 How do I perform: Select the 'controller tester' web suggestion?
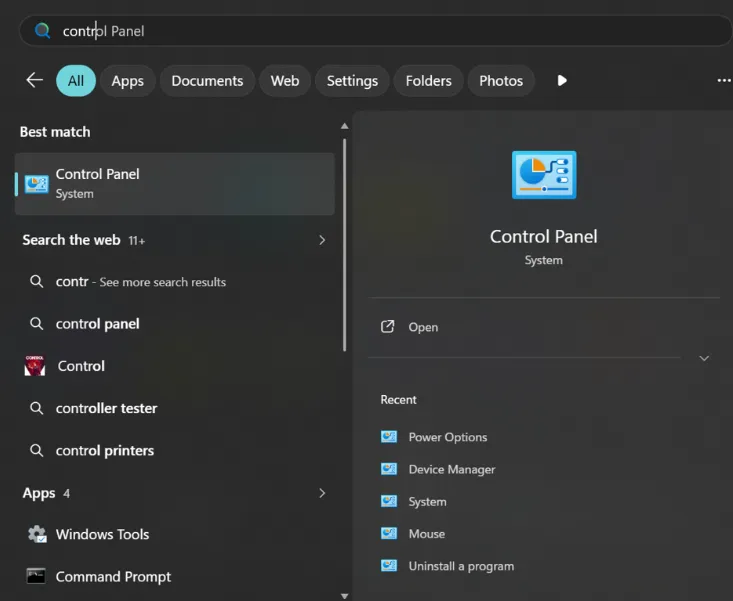tap(175, 408)
